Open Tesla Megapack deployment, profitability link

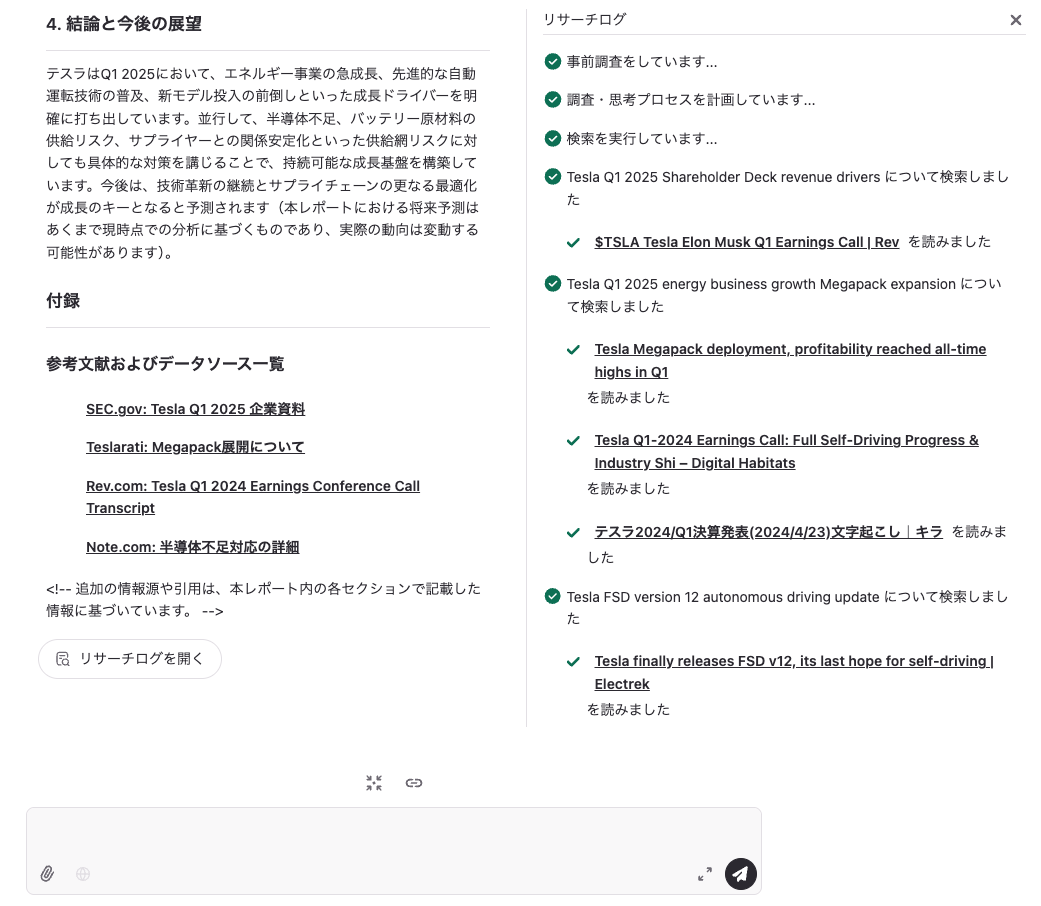point(790,360)
